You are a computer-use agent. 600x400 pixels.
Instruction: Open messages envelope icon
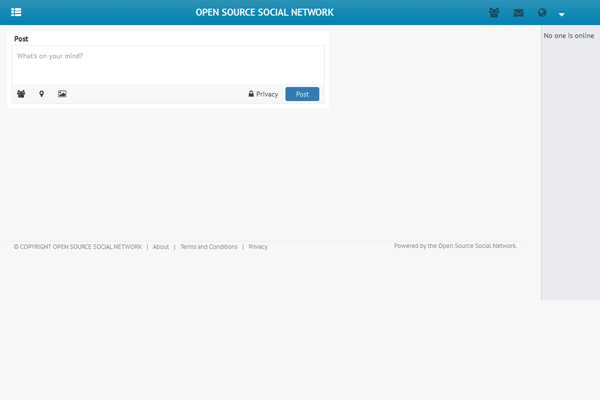tap(518, 13)
